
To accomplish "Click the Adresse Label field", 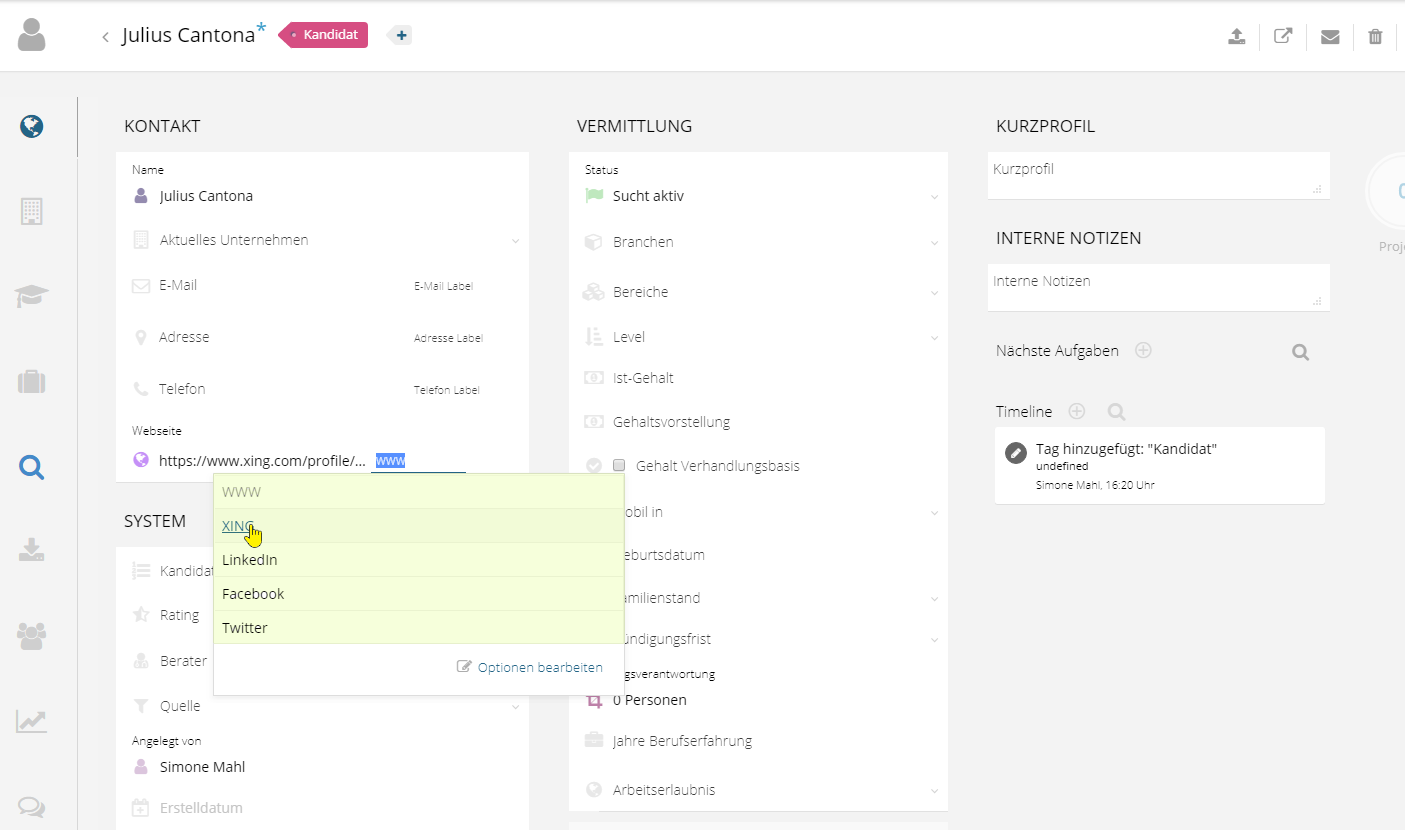I will tap(448, 338).
